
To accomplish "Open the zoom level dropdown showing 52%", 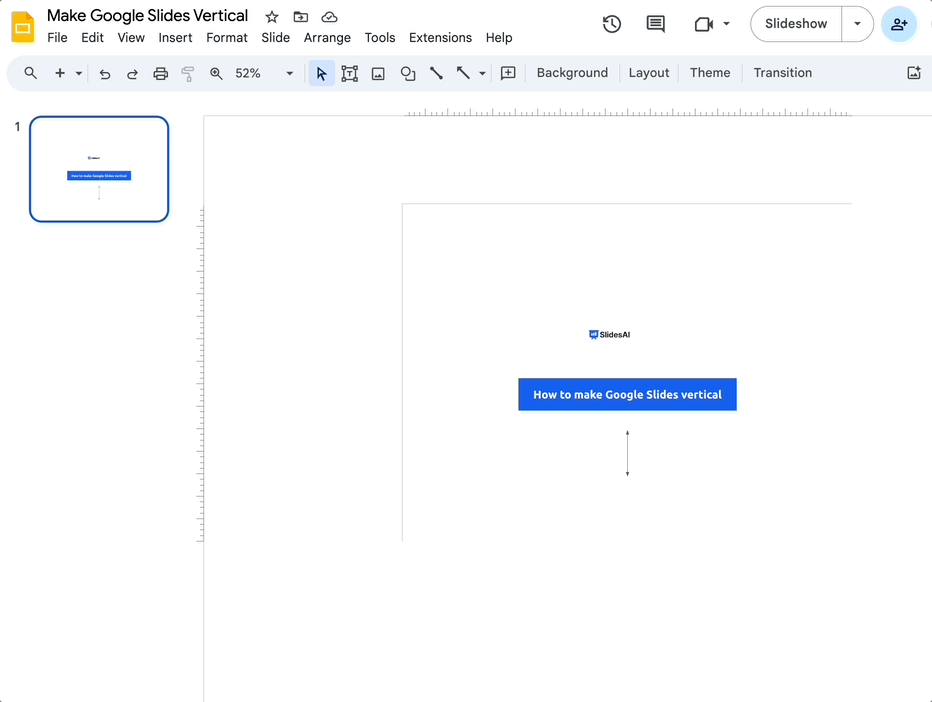I will pos(289,72).
